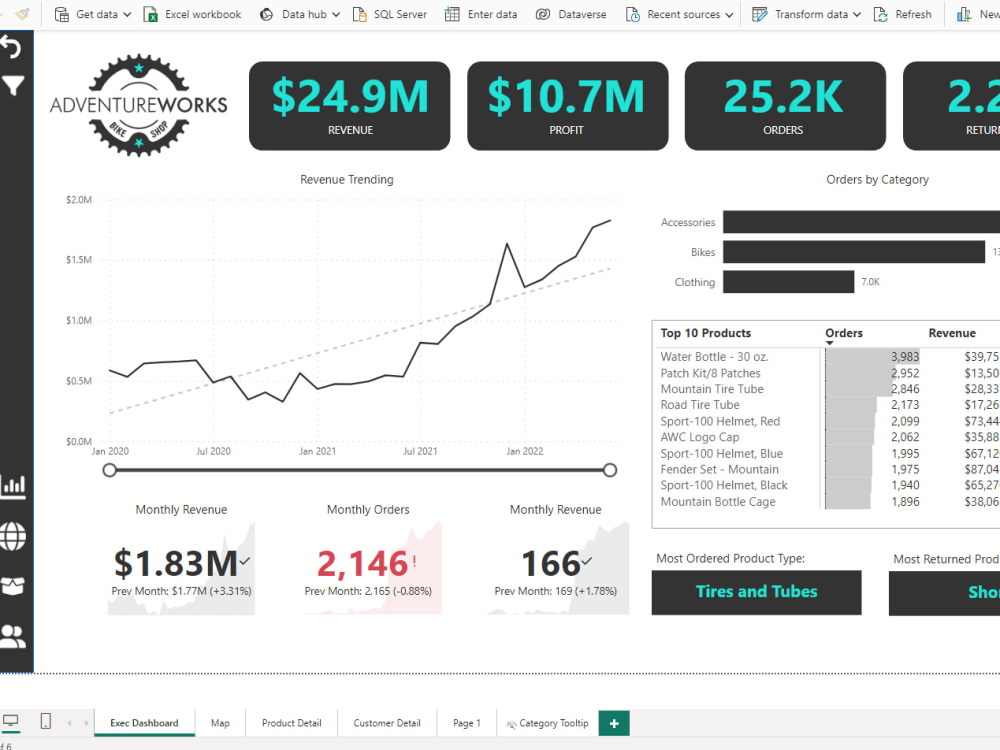Click the Accessories bar in Orders by Category
The height and width of the screenshot is (750, 1000).
(x=861, y=222)
